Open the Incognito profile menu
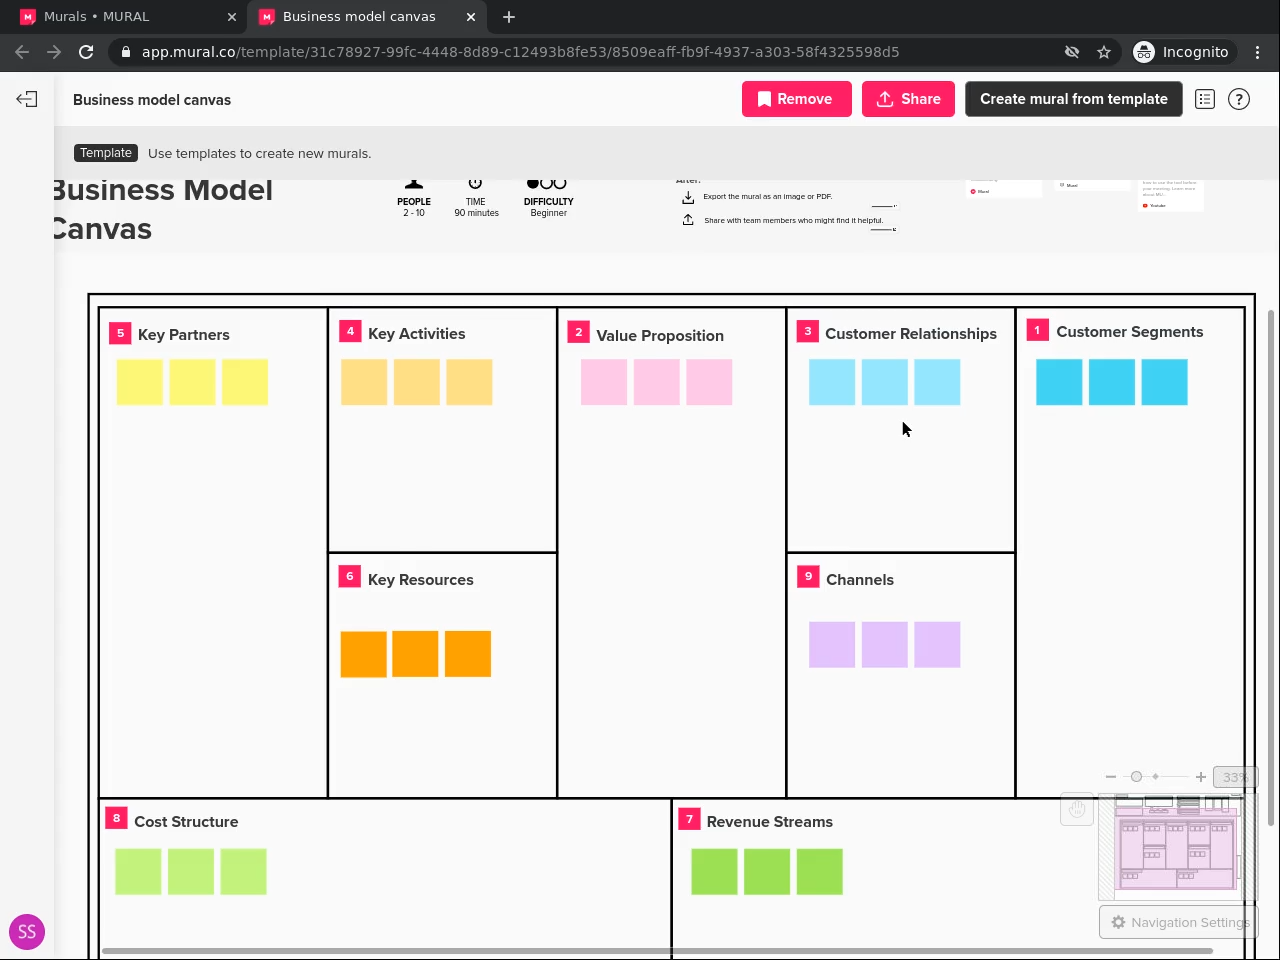Screen dimensions: 1280x960 [1181, 52]
